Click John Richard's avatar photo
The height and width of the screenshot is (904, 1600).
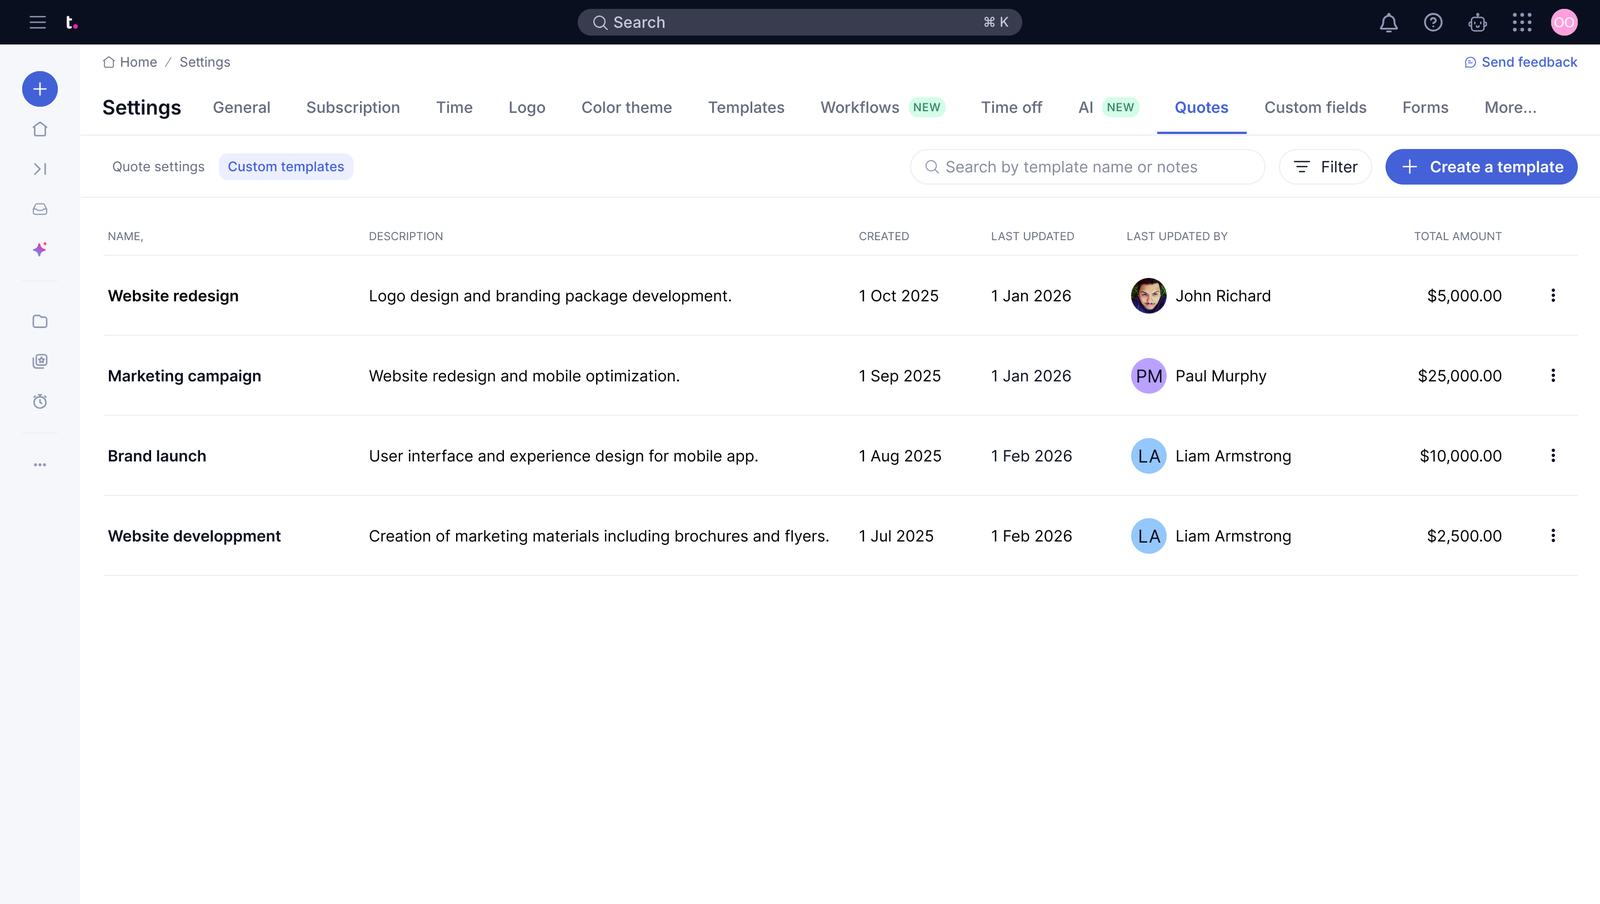[x=1149, y=296]
